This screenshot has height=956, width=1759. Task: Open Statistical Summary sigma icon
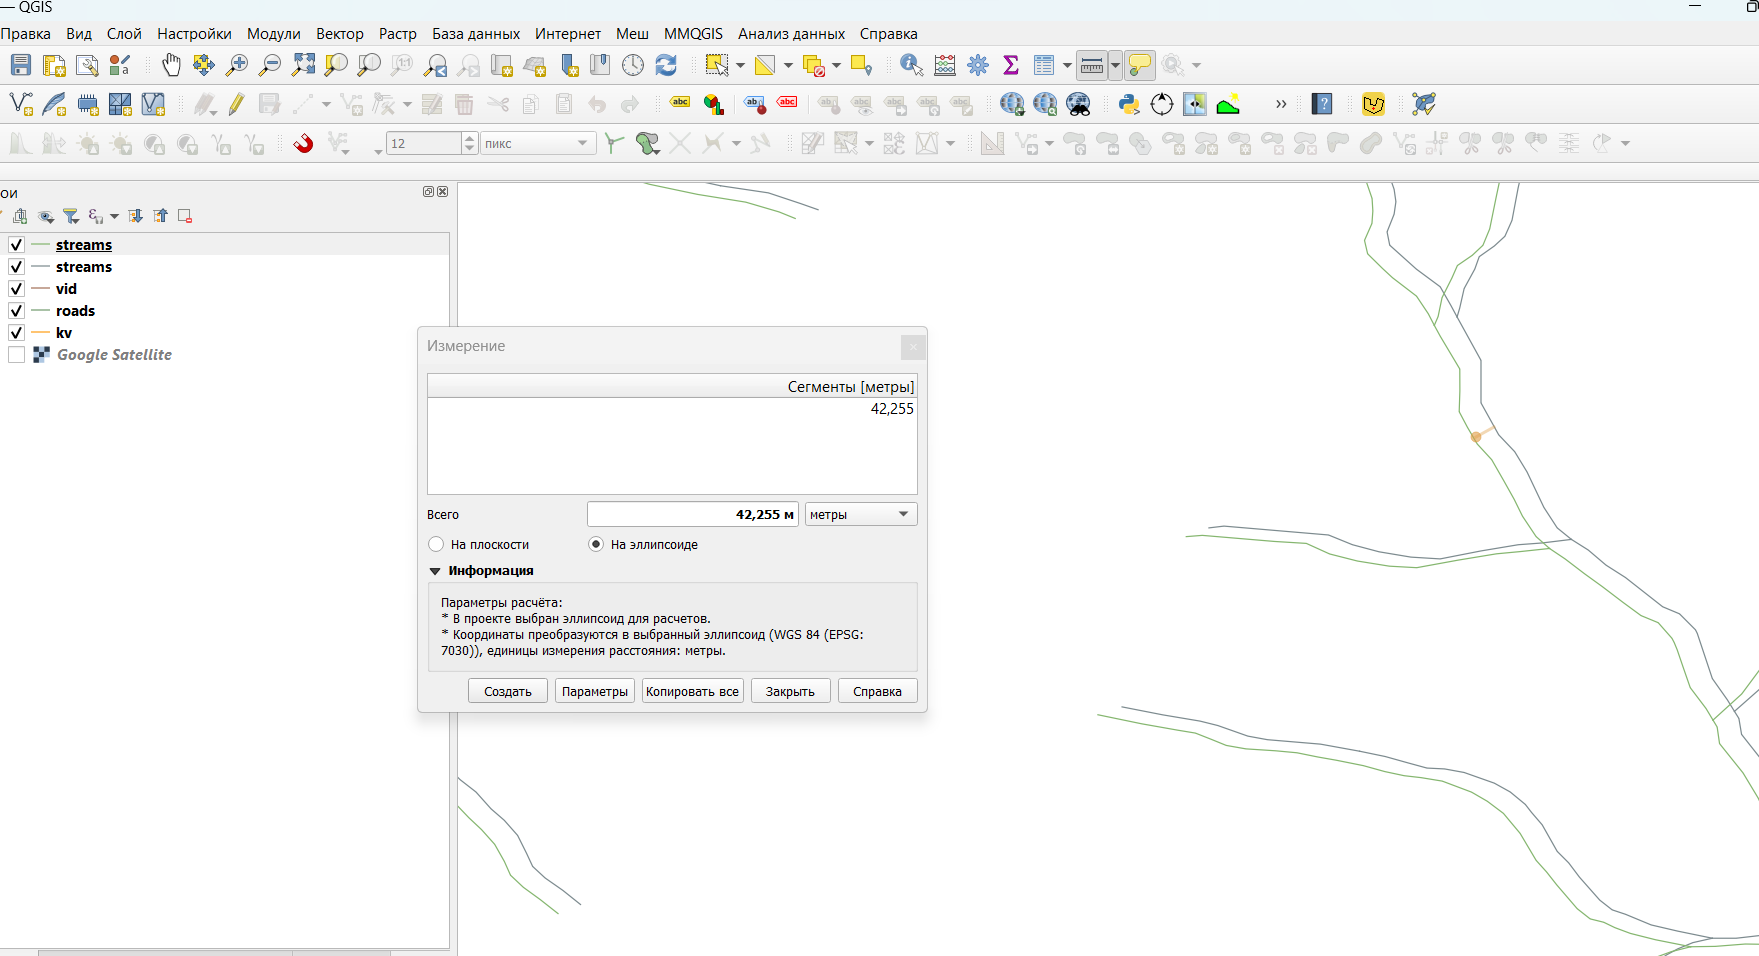click(x=1011, y=65)
